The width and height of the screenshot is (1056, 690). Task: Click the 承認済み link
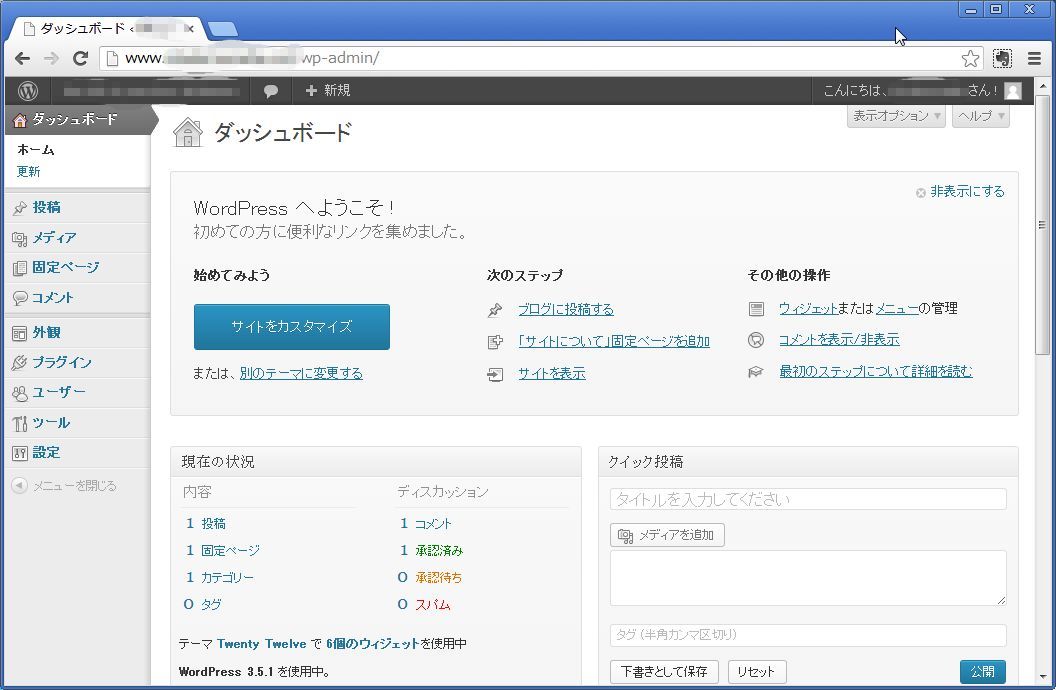(439, 551)
